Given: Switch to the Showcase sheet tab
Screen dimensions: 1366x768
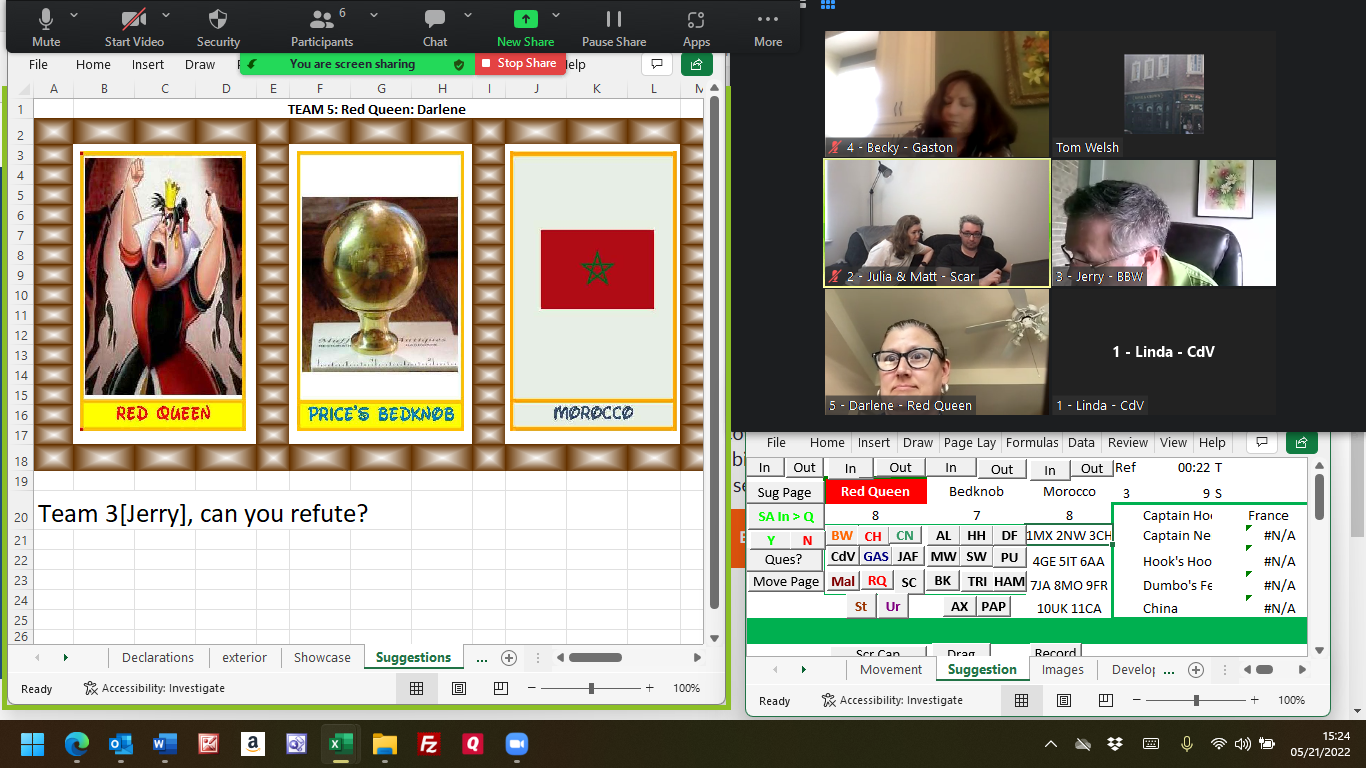Looking at the screenshot, I should coord(322,657).
